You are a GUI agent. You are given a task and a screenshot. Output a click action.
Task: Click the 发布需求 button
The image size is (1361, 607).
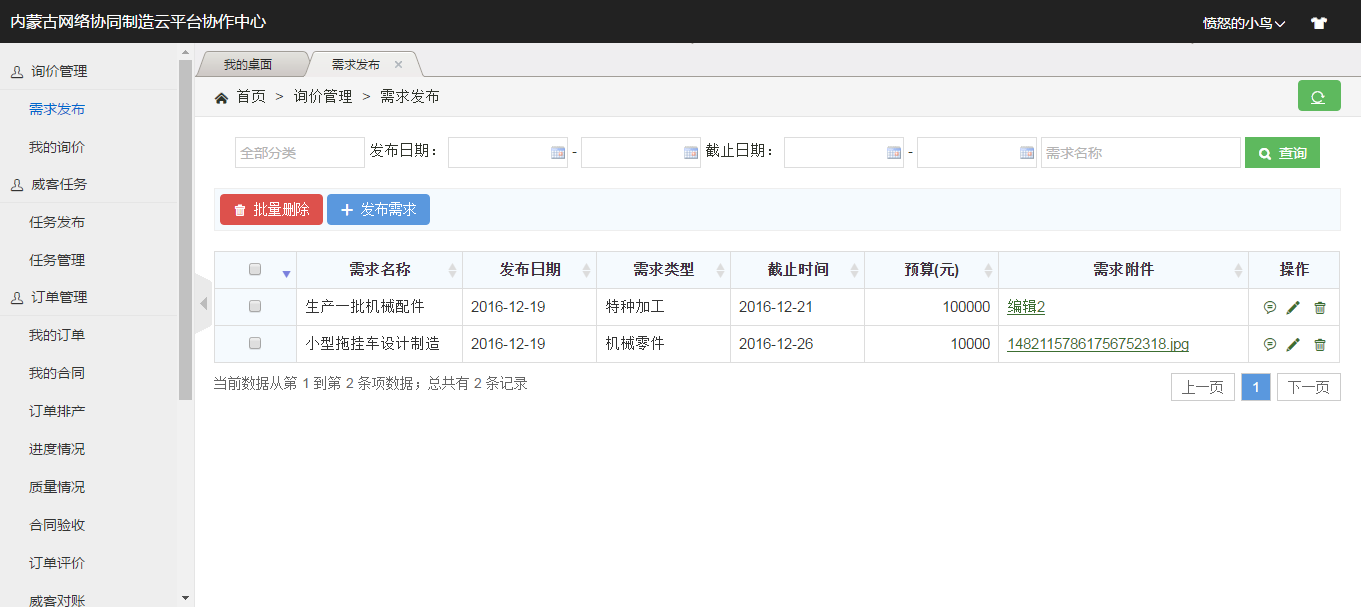pyautogui.click(x=378, y=210)
